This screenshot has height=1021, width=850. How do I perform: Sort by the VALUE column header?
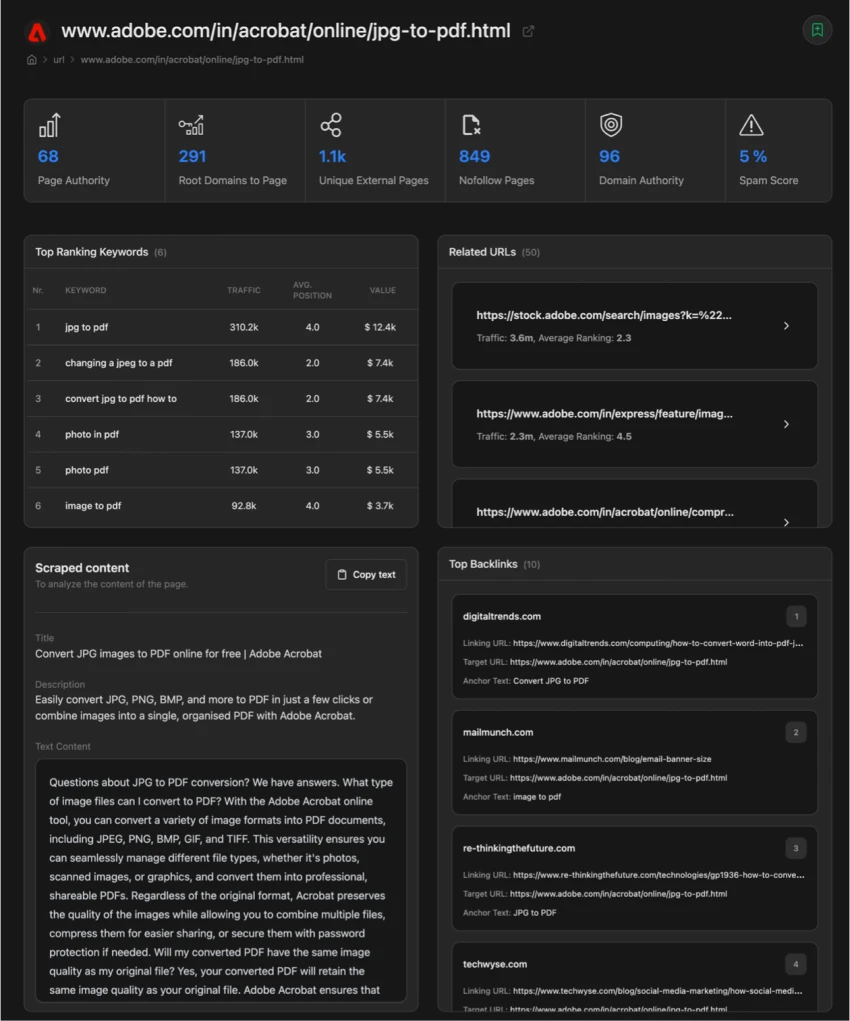(382, 290)
